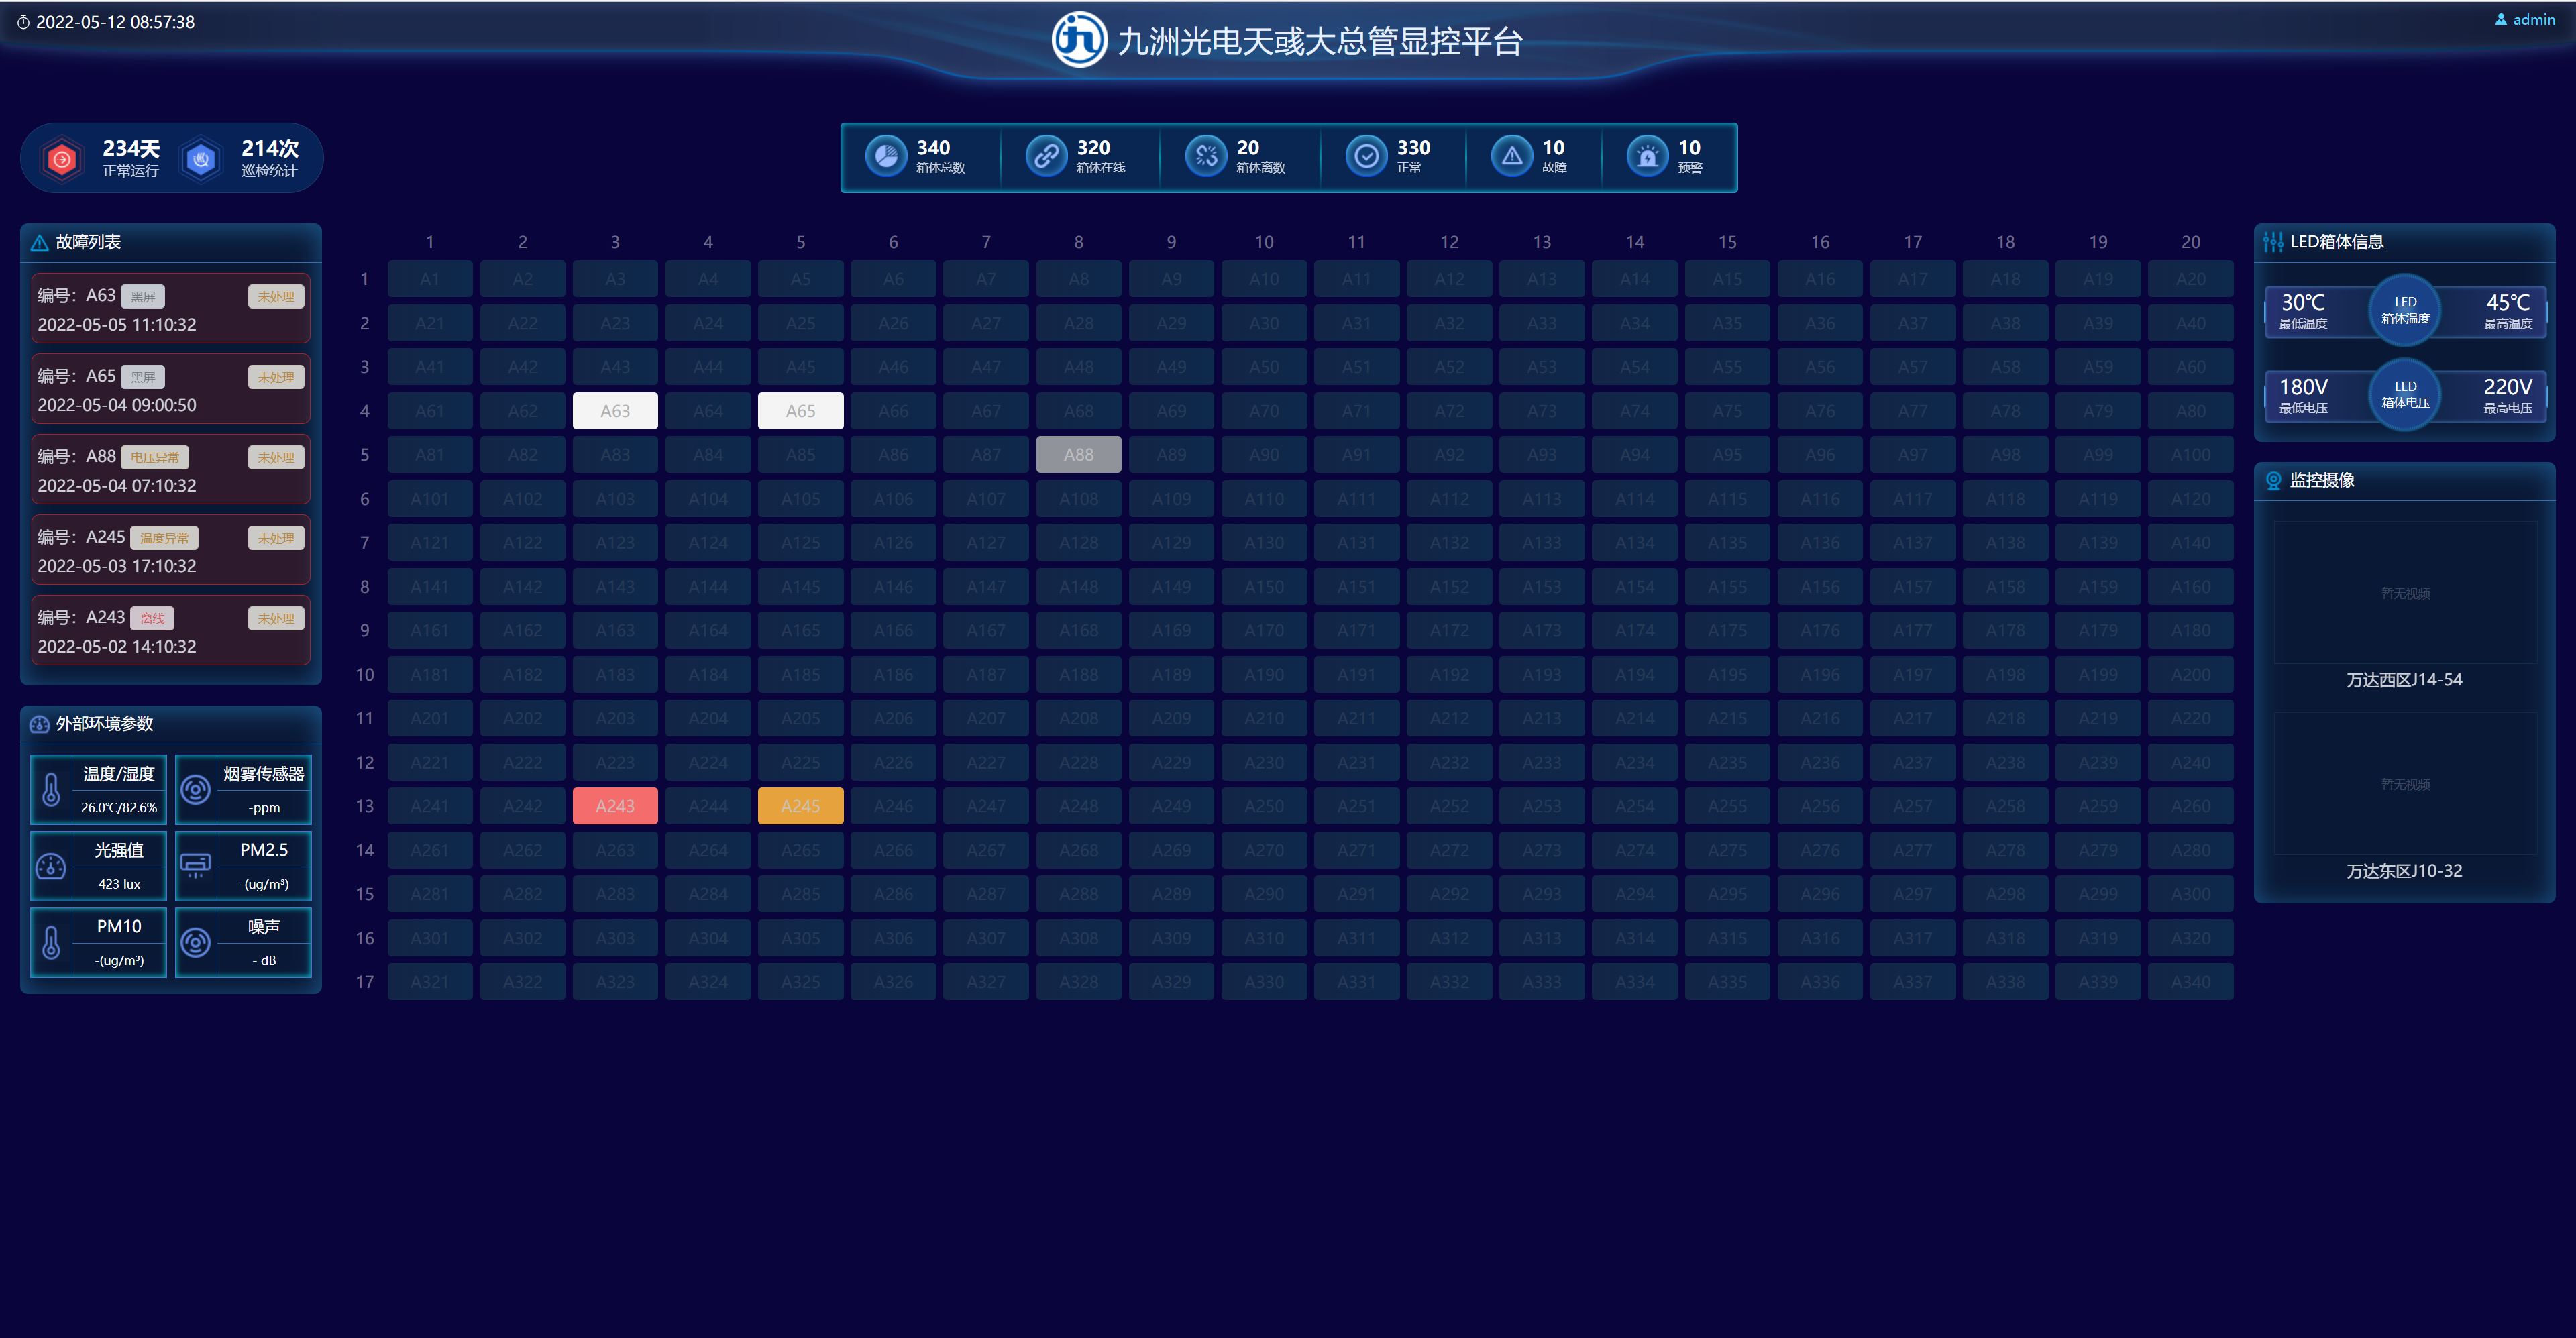Click 未处理 button for fault A65
The width and height of the screenshot is (2576, 1338).
pos(276,377)
